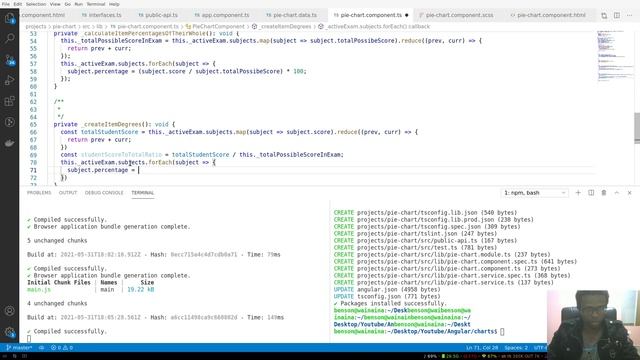Show the Debug Console panel tab

(x=104, y=193)
